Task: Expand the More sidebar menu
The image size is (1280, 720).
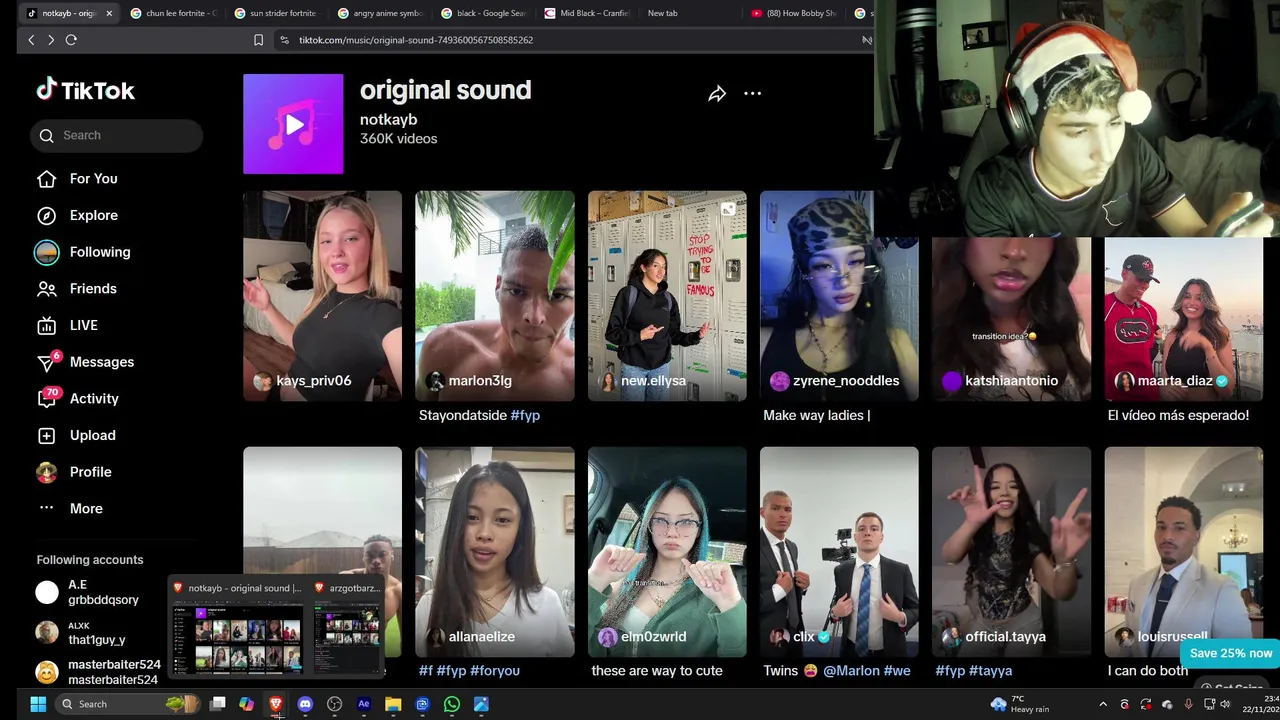Action: click(x=86, y=508)
